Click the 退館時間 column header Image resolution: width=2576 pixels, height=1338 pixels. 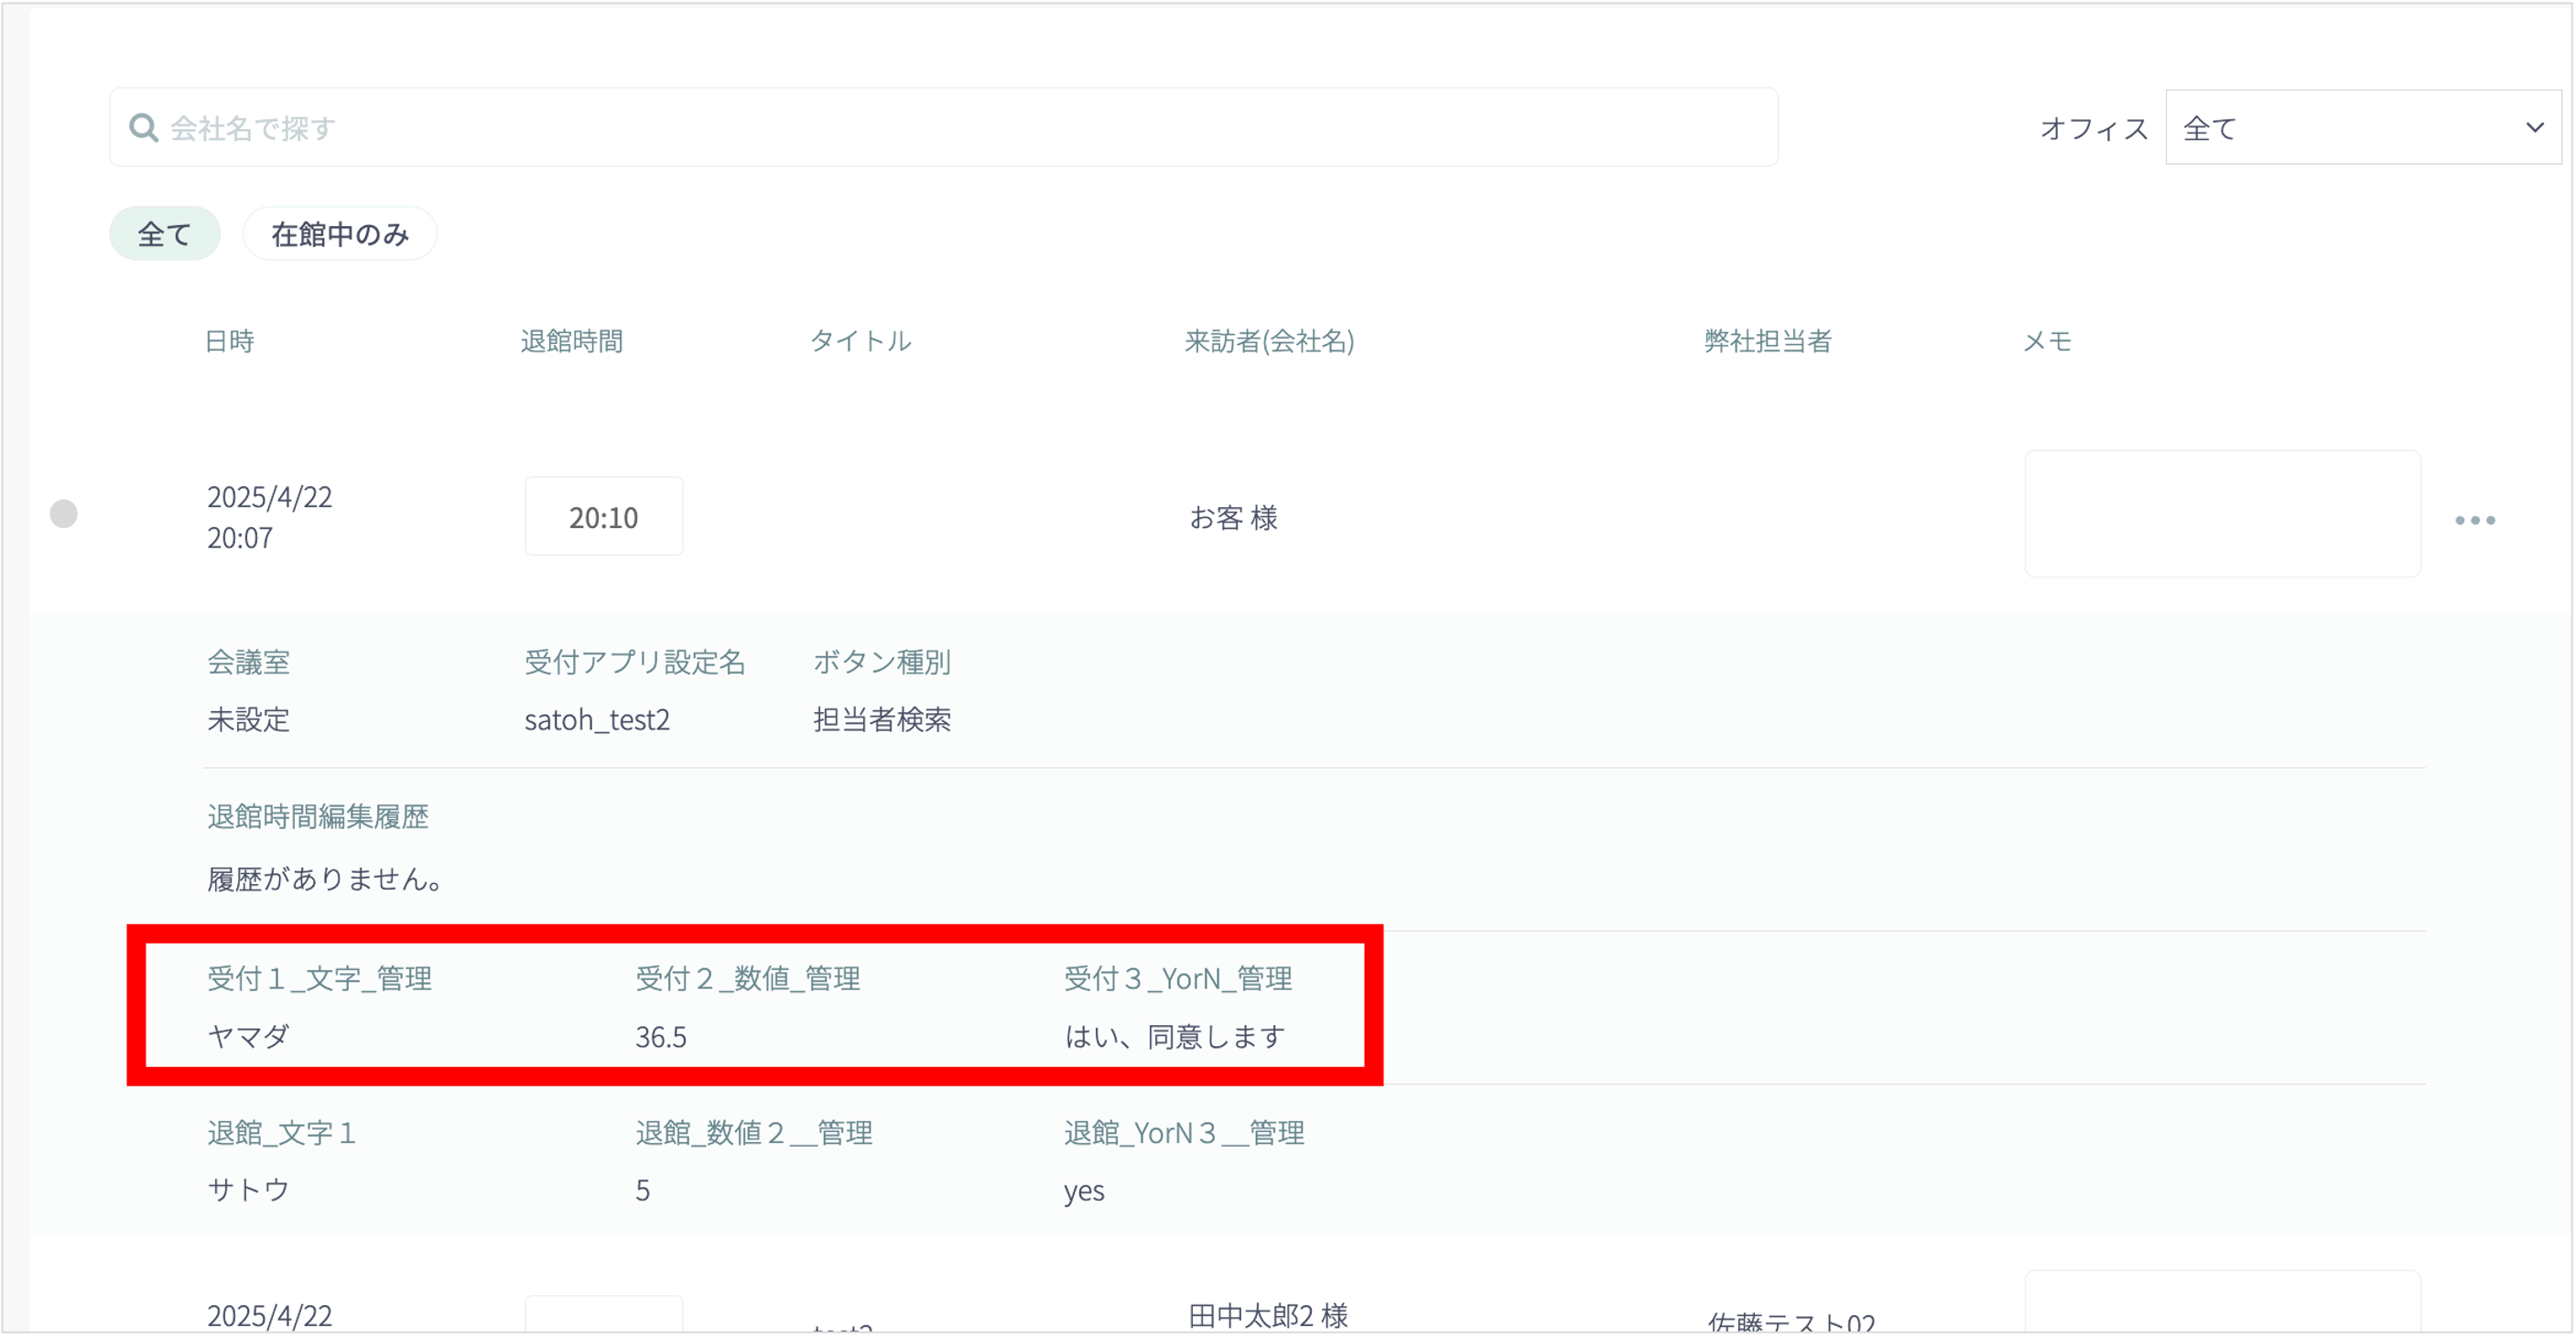pos(572,342)
